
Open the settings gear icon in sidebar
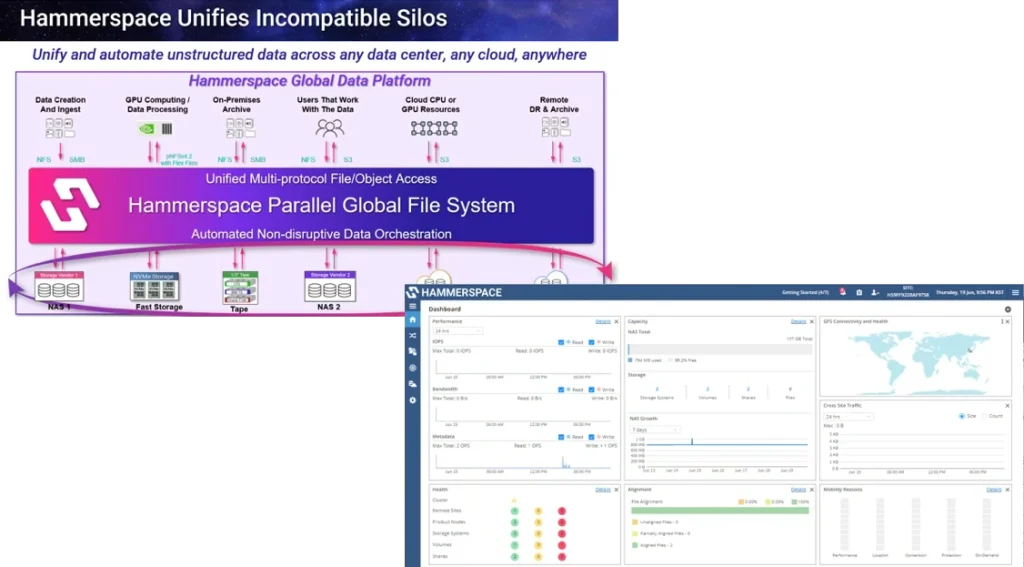(412, 400)
